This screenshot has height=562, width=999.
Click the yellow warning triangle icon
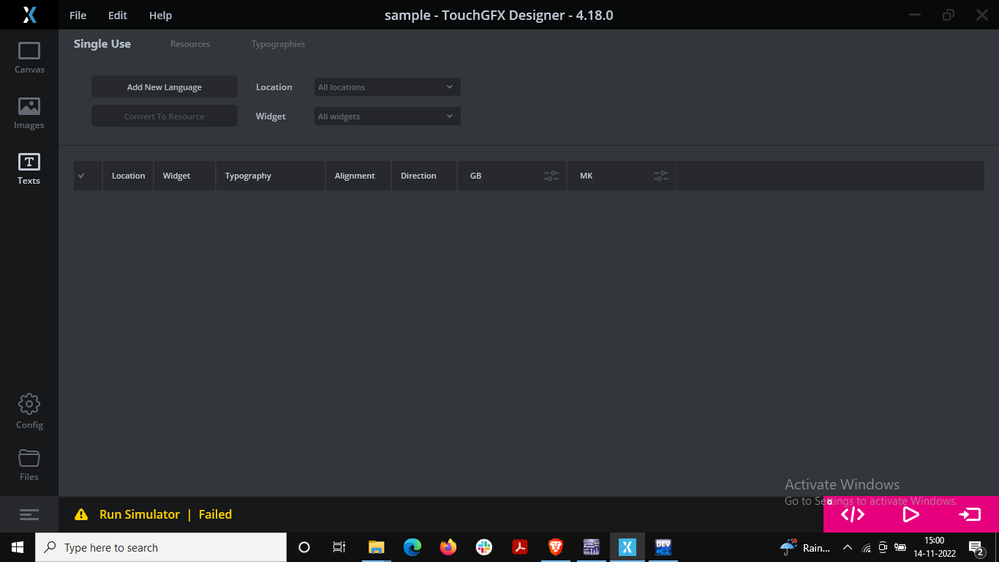coord(81,514)
